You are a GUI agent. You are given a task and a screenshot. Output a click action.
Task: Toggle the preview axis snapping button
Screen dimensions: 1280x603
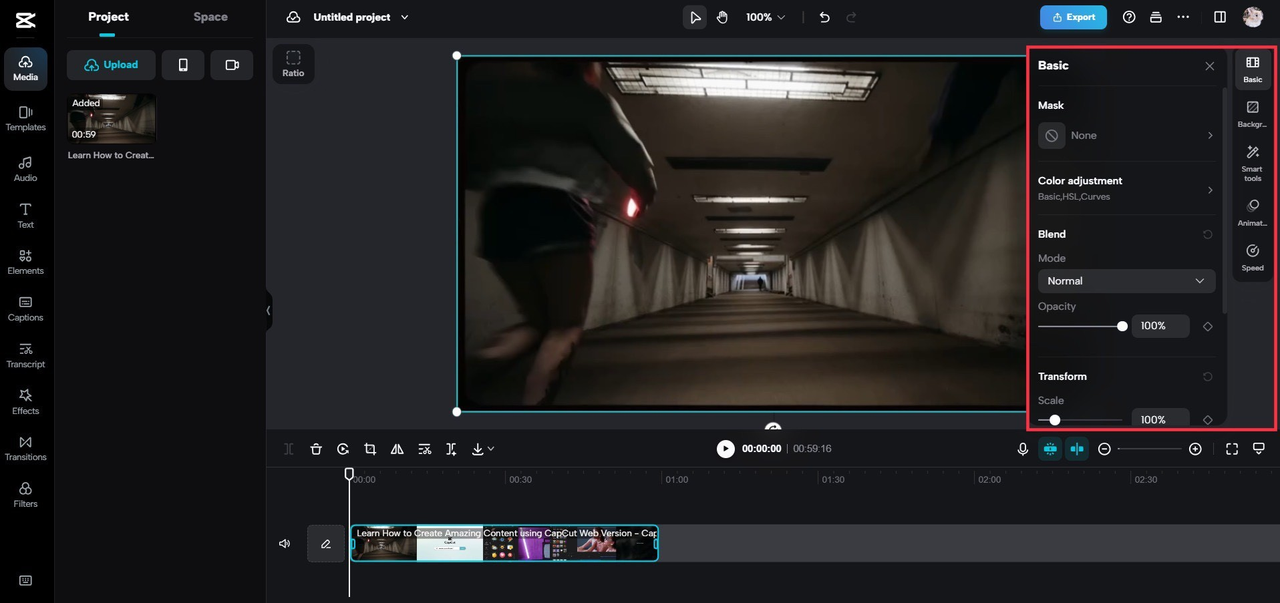coord(1077,449)
